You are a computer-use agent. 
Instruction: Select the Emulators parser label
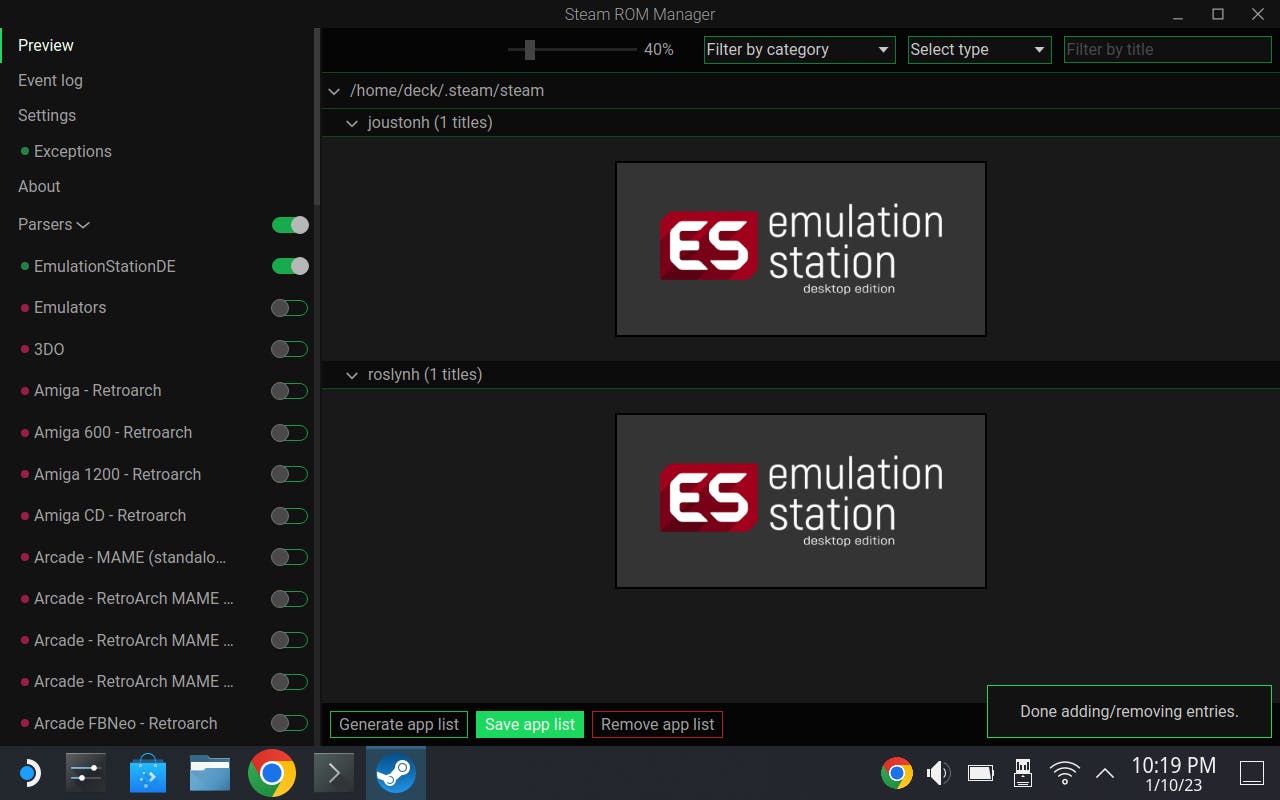[x=70, y=308]
